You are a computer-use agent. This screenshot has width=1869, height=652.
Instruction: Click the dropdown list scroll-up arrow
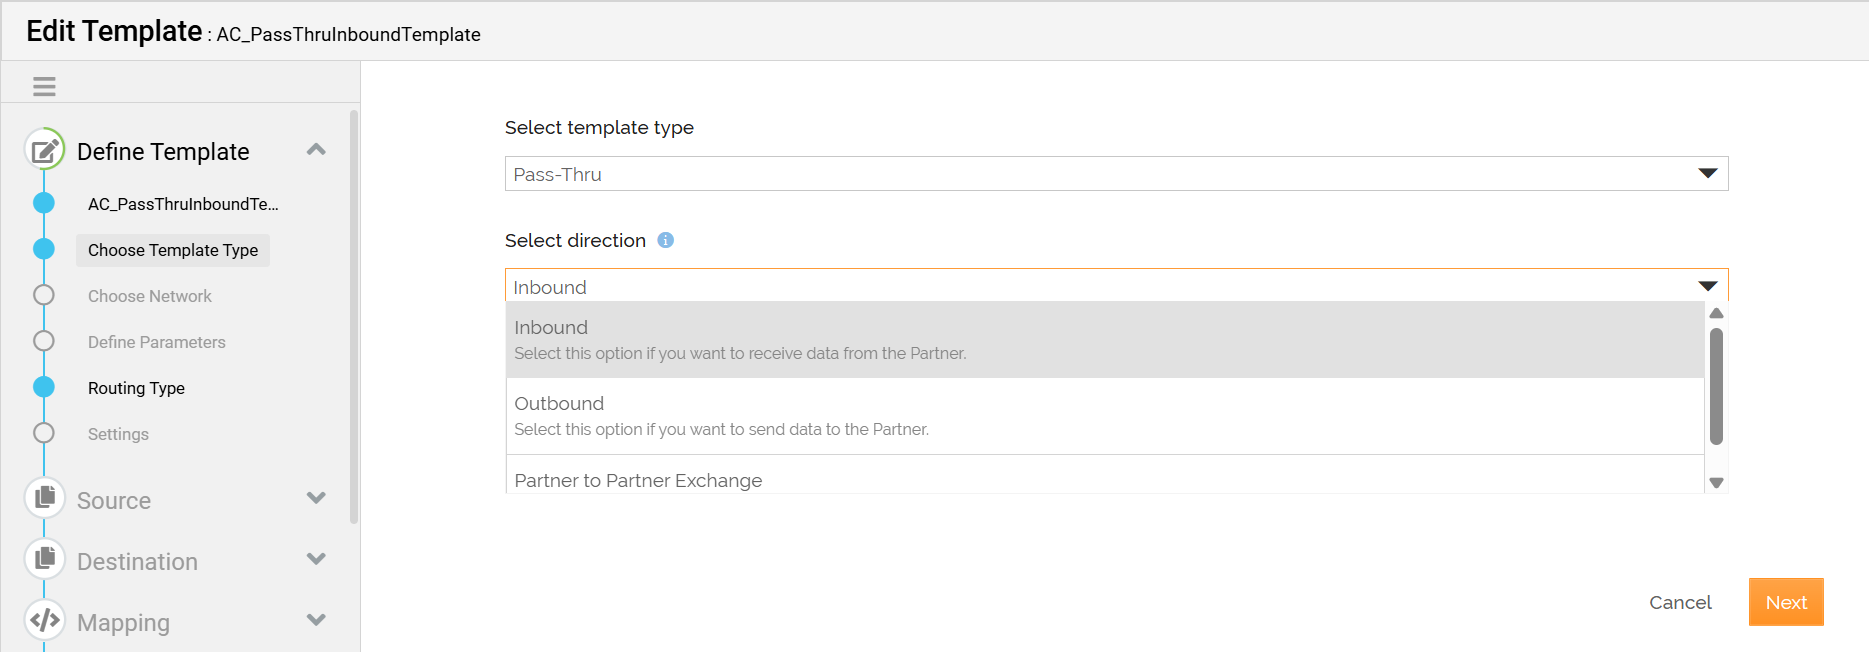(1716, 313)
